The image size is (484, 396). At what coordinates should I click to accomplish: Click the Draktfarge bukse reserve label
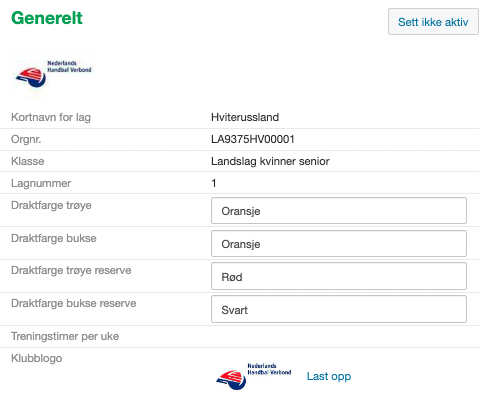pyautogui.click(x=74, y=303)
